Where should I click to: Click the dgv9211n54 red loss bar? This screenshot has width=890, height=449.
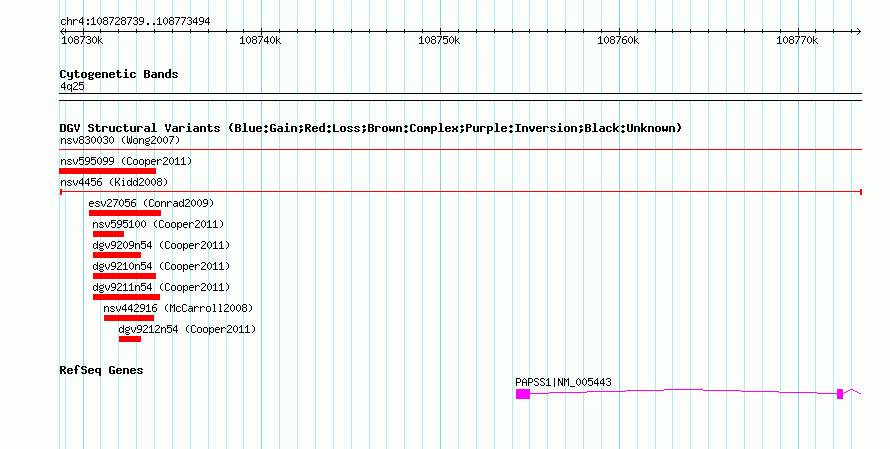click(127, 297)
